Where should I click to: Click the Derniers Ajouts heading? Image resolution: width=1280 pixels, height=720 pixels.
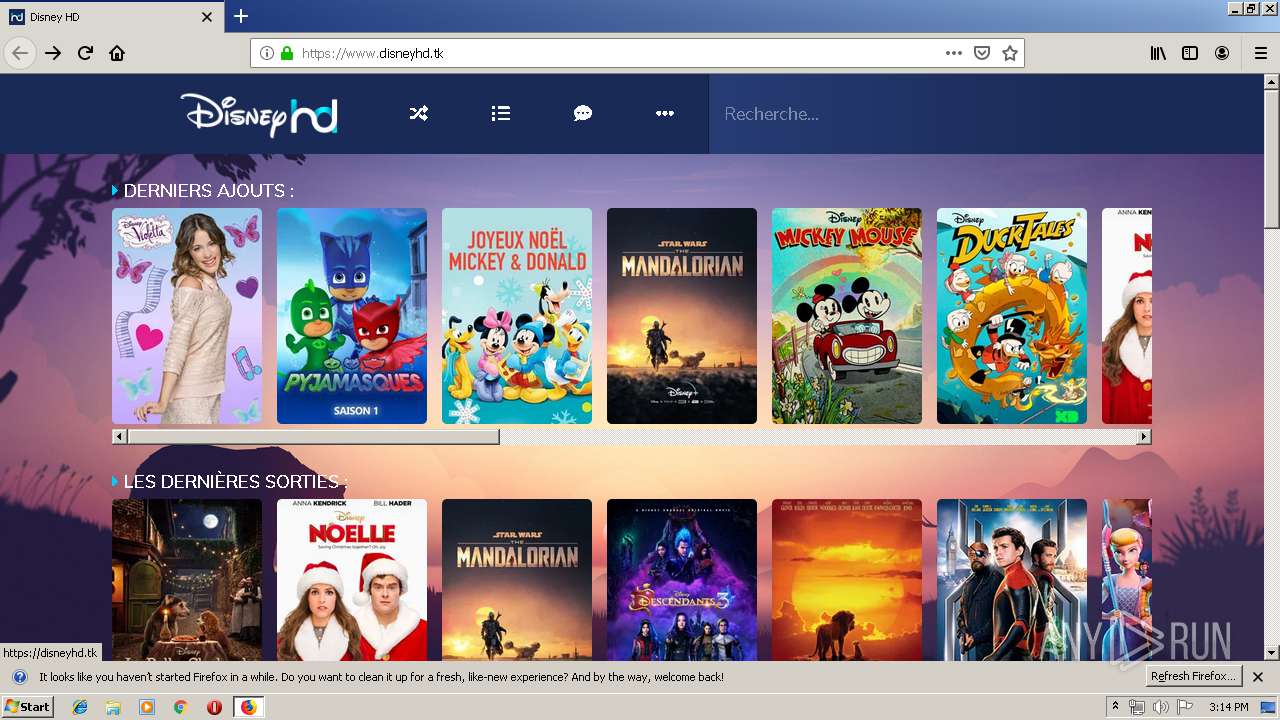(208, 190)
